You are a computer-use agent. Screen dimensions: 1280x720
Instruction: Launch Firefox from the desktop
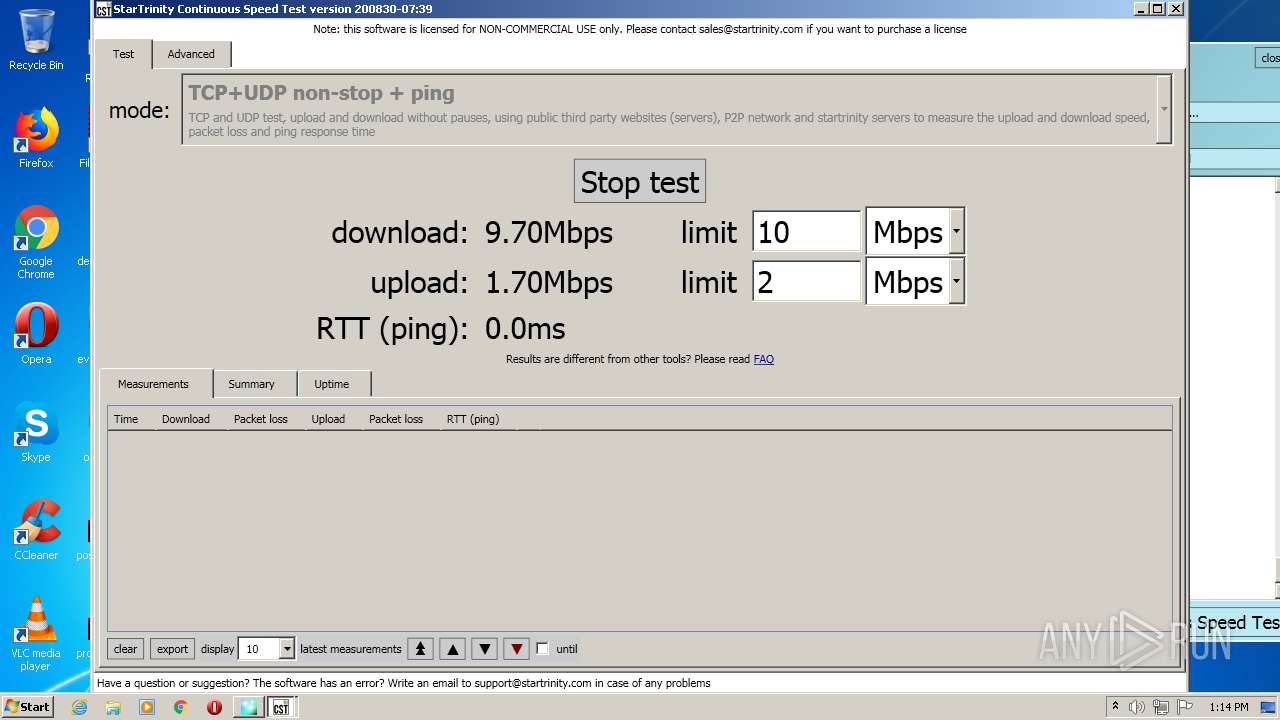tap(36, 138)
